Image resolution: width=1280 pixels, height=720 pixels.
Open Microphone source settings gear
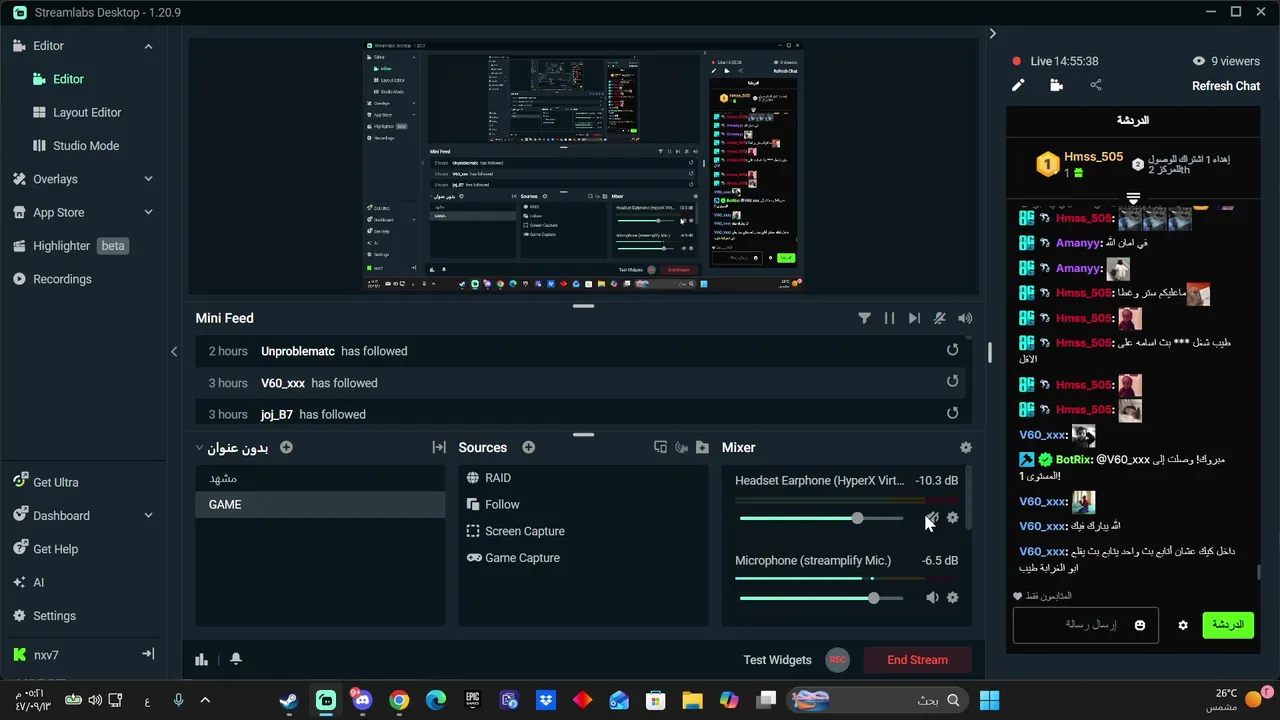pyautogui.click(x=952, y=597)
